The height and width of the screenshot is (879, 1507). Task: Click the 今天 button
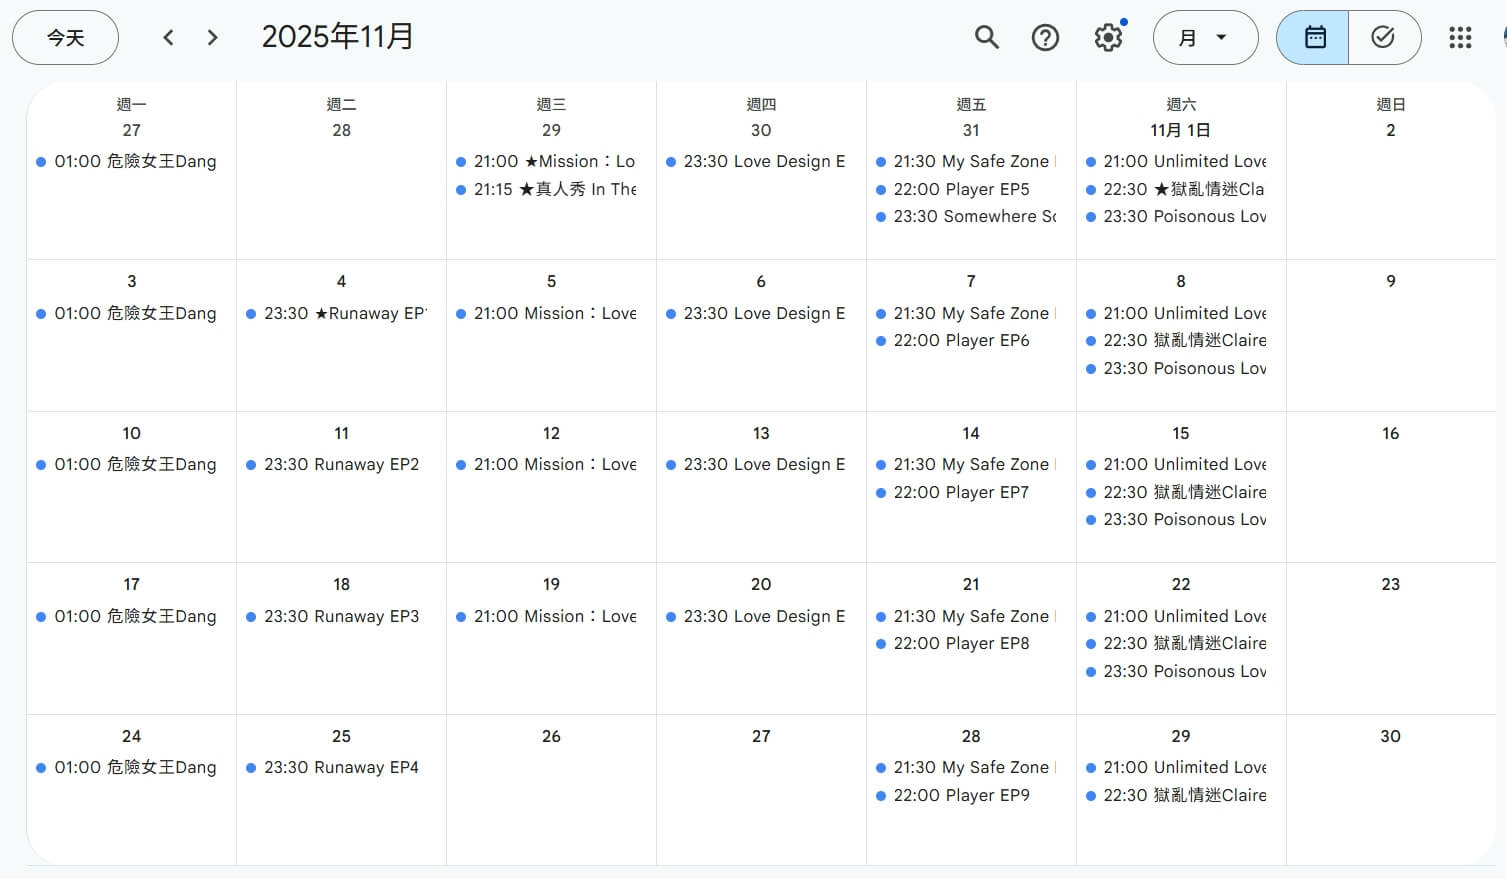coord(66,38)
